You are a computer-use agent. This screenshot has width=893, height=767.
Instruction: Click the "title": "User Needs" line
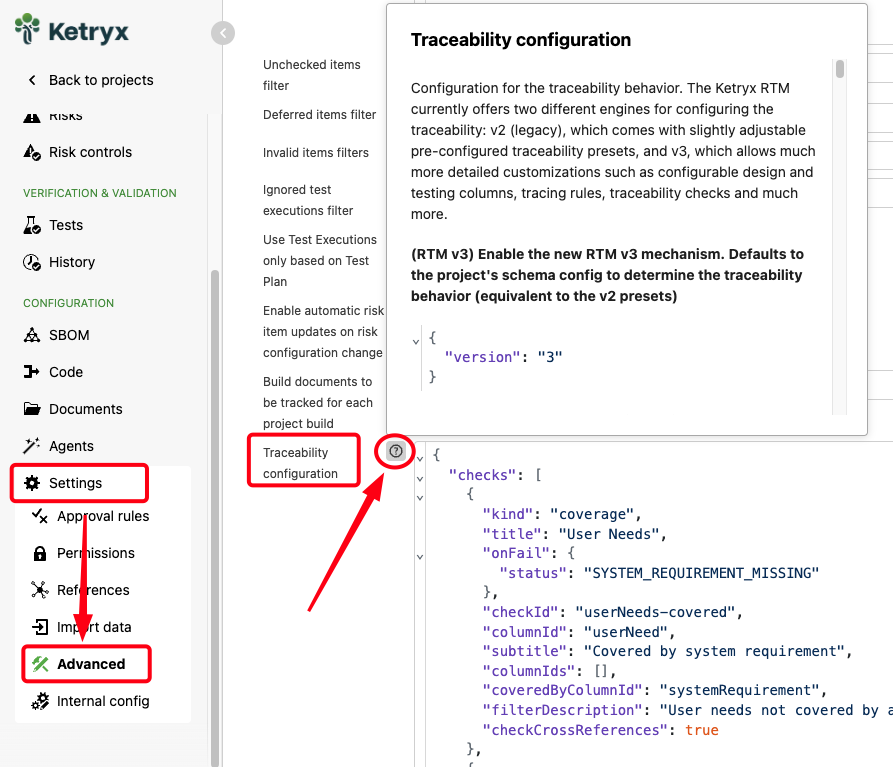tap(574, 534)
